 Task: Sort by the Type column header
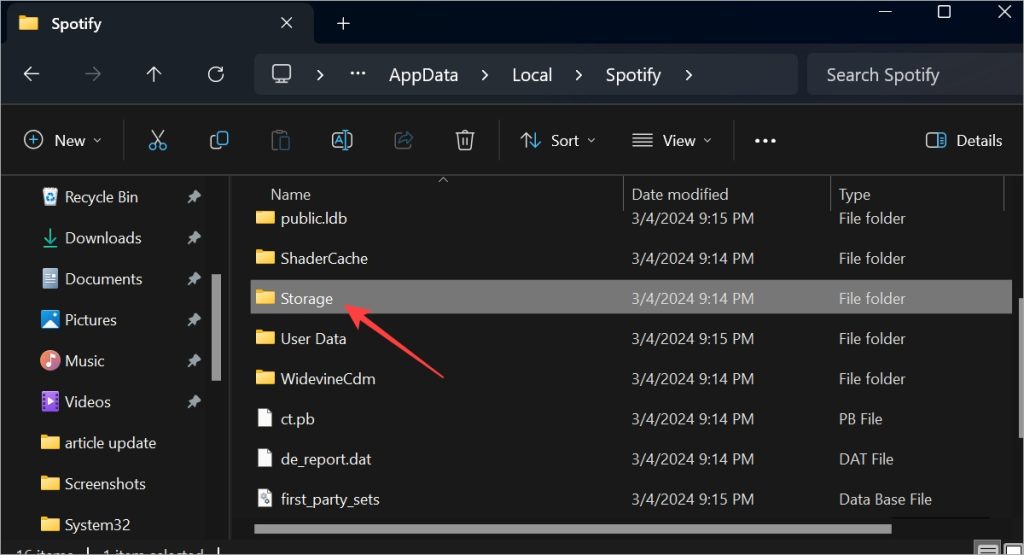pos(854,195)
